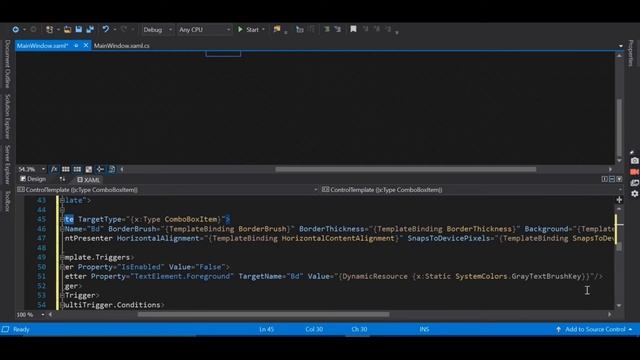Click ComboBoxItem text on line 45
The height and width of the screenshot is (360, 640).
(191, 219)
